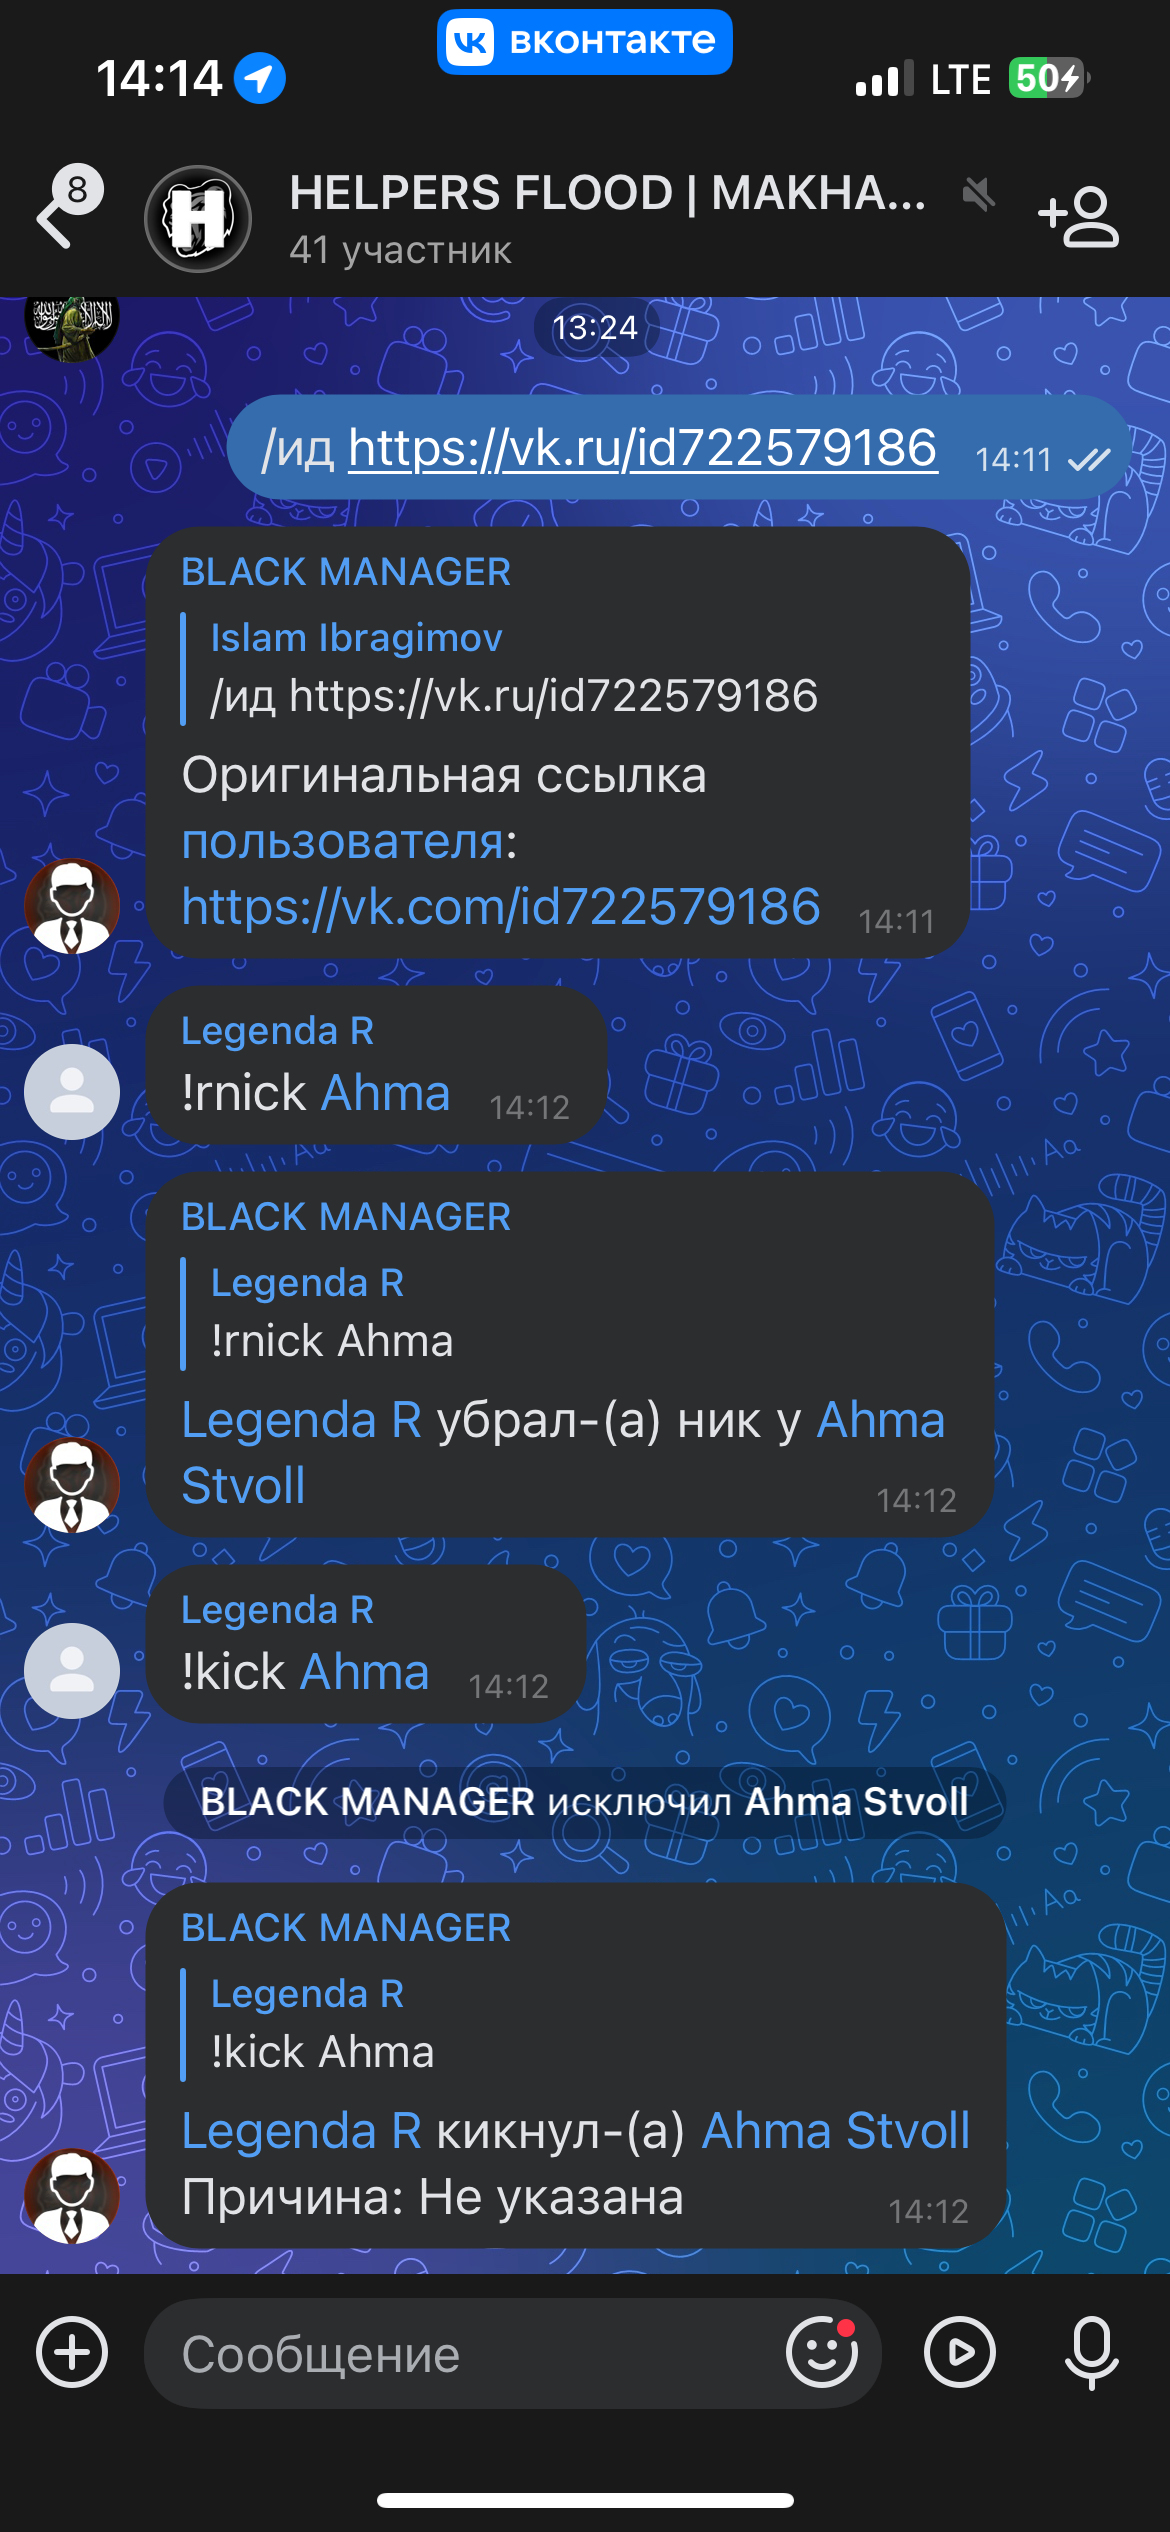The width and height of the screenshot is (1170, 2532).
Task: Open the Ahma Stvoll mention in the kicked message
Action: click(836, 2130)
